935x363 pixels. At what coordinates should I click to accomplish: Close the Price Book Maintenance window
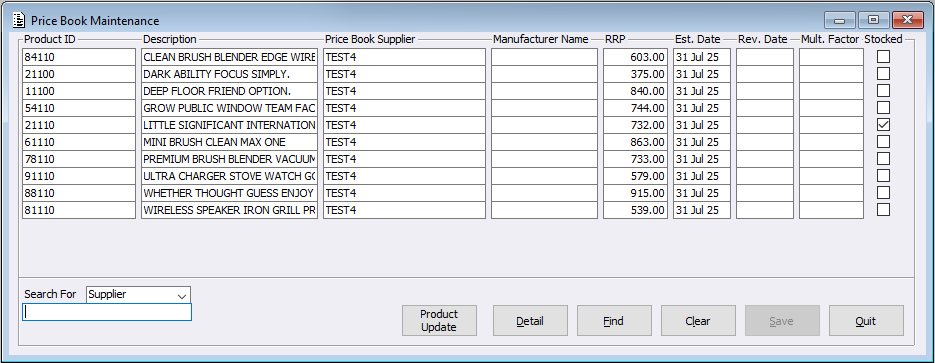(x=908, y=20)
